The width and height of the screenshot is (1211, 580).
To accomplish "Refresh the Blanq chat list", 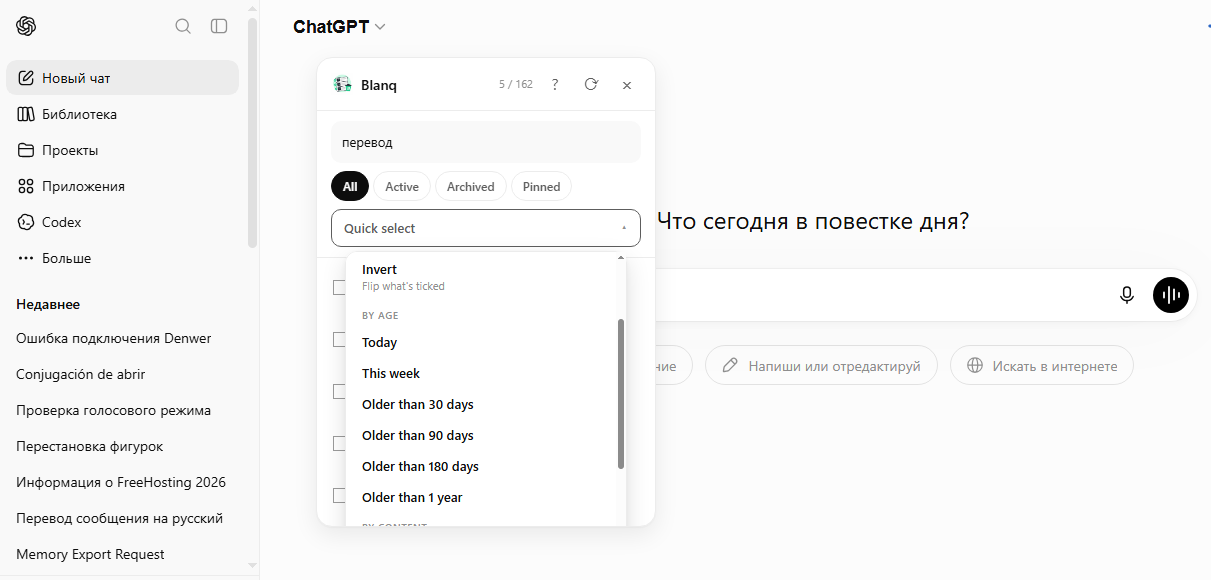I will point(591,85).
